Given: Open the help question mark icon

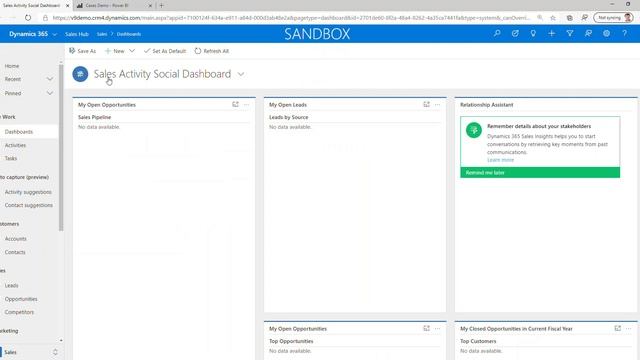Looking at the screenshot, I should coord(624,33).
